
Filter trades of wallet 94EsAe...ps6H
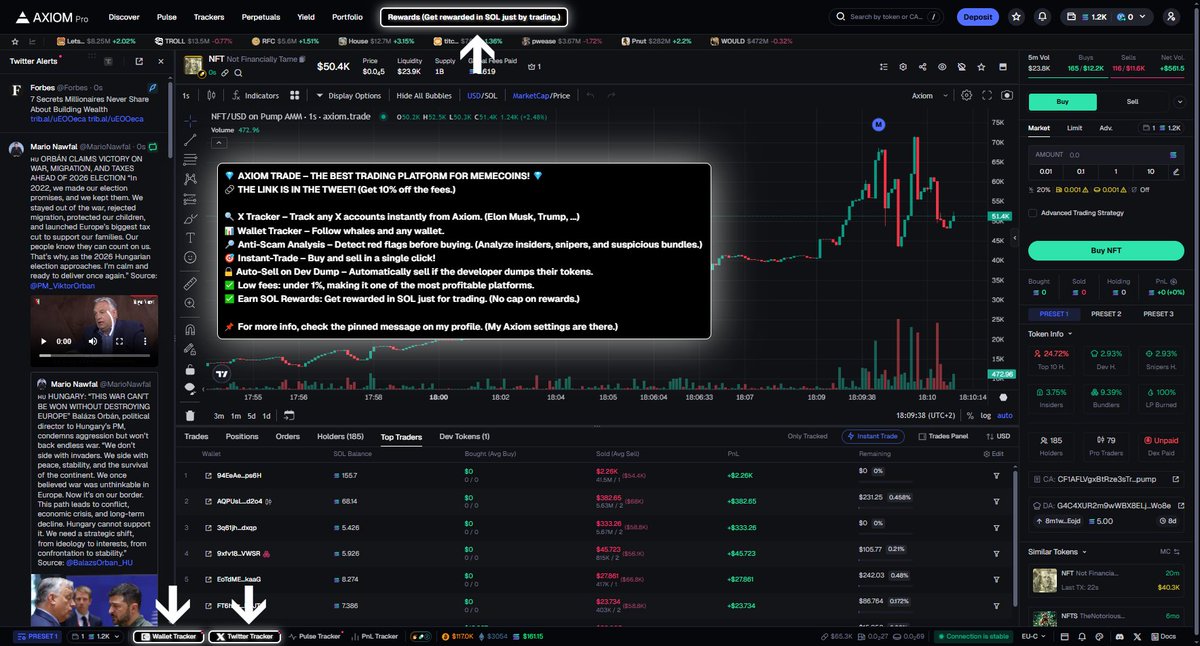coord(996,475)
